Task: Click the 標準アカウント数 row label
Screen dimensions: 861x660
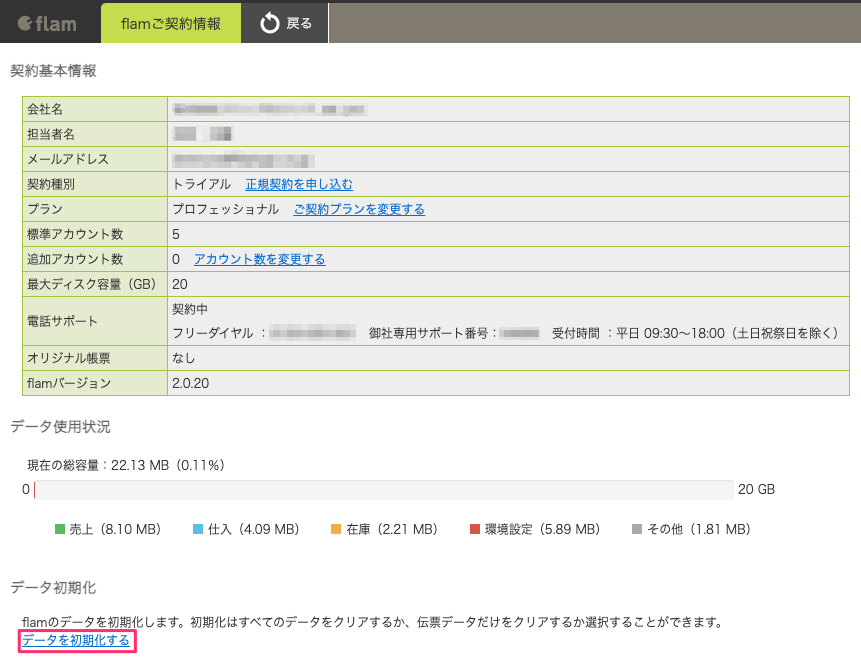Action: click(75, 234)
